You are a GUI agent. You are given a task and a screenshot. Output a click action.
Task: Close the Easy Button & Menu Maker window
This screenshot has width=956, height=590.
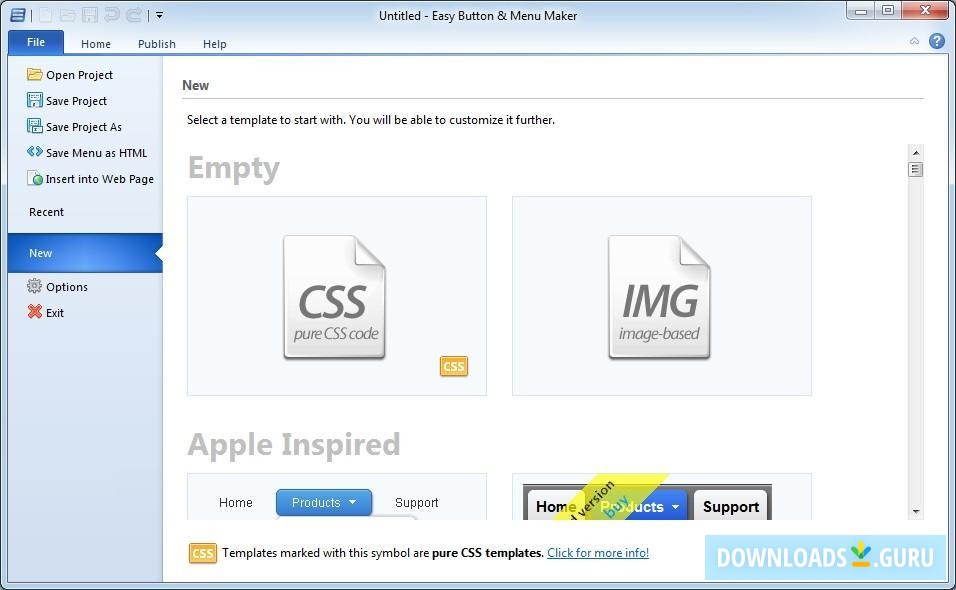pos(924,11)
